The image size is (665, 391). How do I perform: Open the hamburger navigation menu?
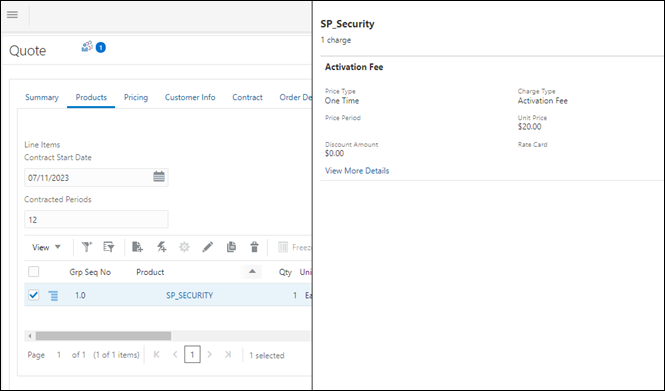pos(13,15)
